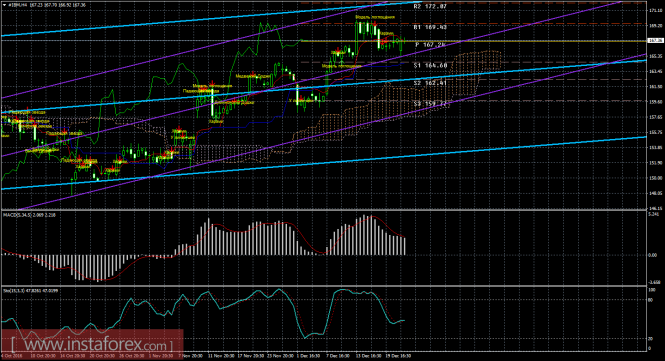Click the S2 162.41 support label
Screen dimensions: 665x361
pos(430,83)
